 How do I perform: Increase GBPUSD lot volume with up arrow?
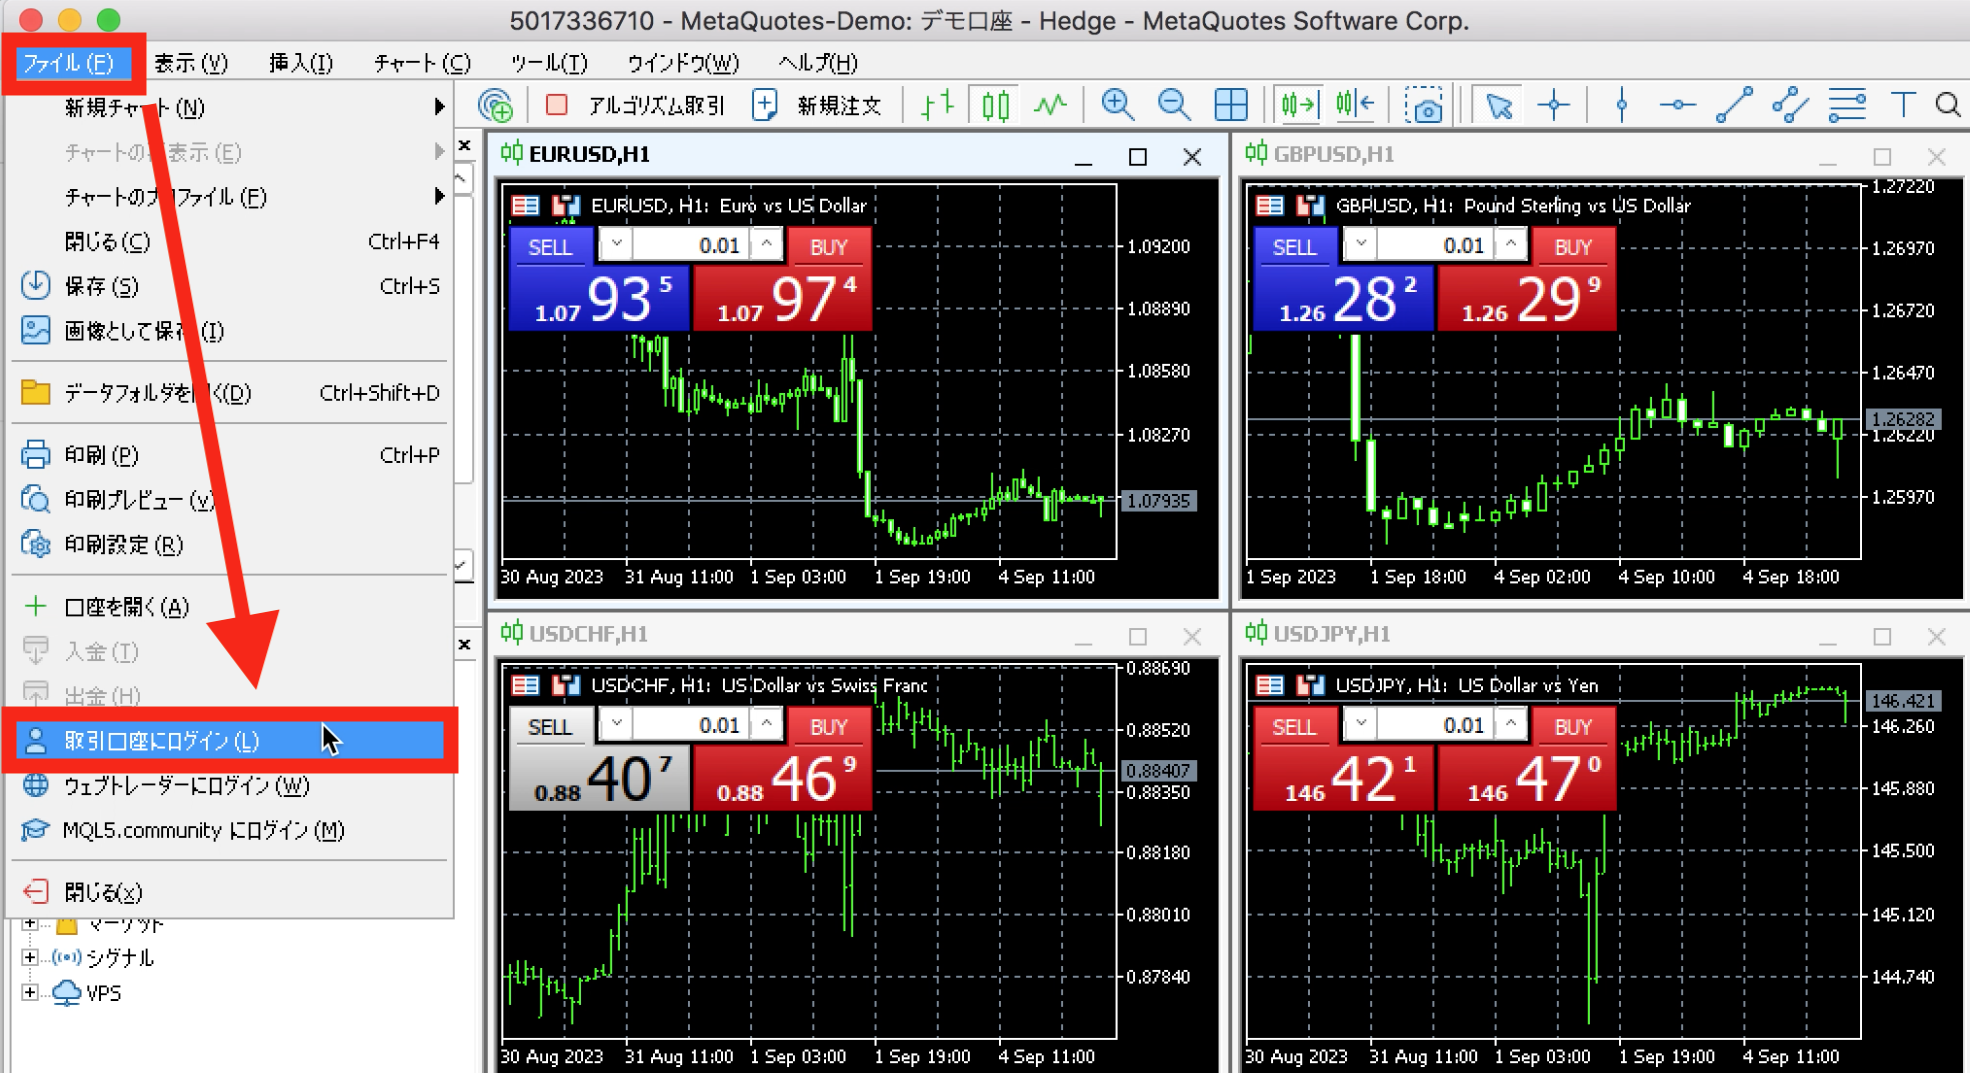point(1511,244)
